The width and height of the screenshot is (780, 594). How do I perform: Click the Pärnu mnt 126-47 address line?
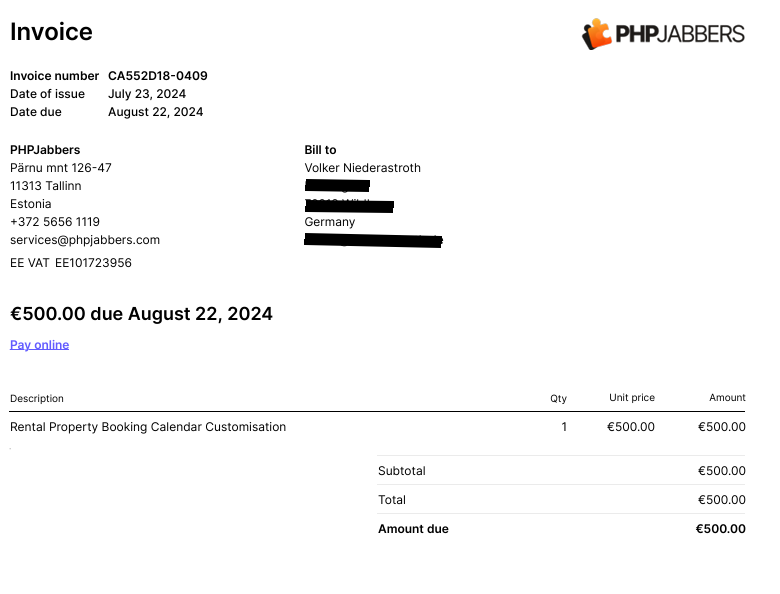61,168
